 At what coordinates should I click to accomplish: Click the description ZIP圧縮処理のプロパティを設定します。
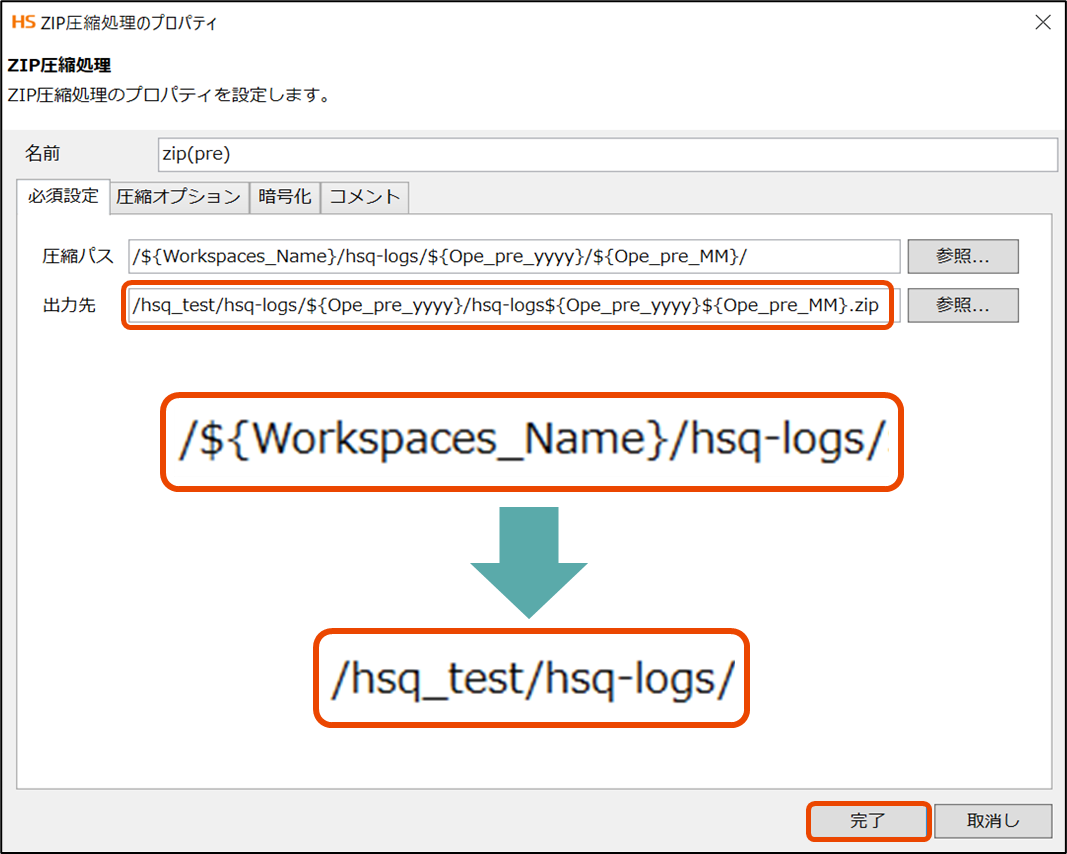pos(168,95)
